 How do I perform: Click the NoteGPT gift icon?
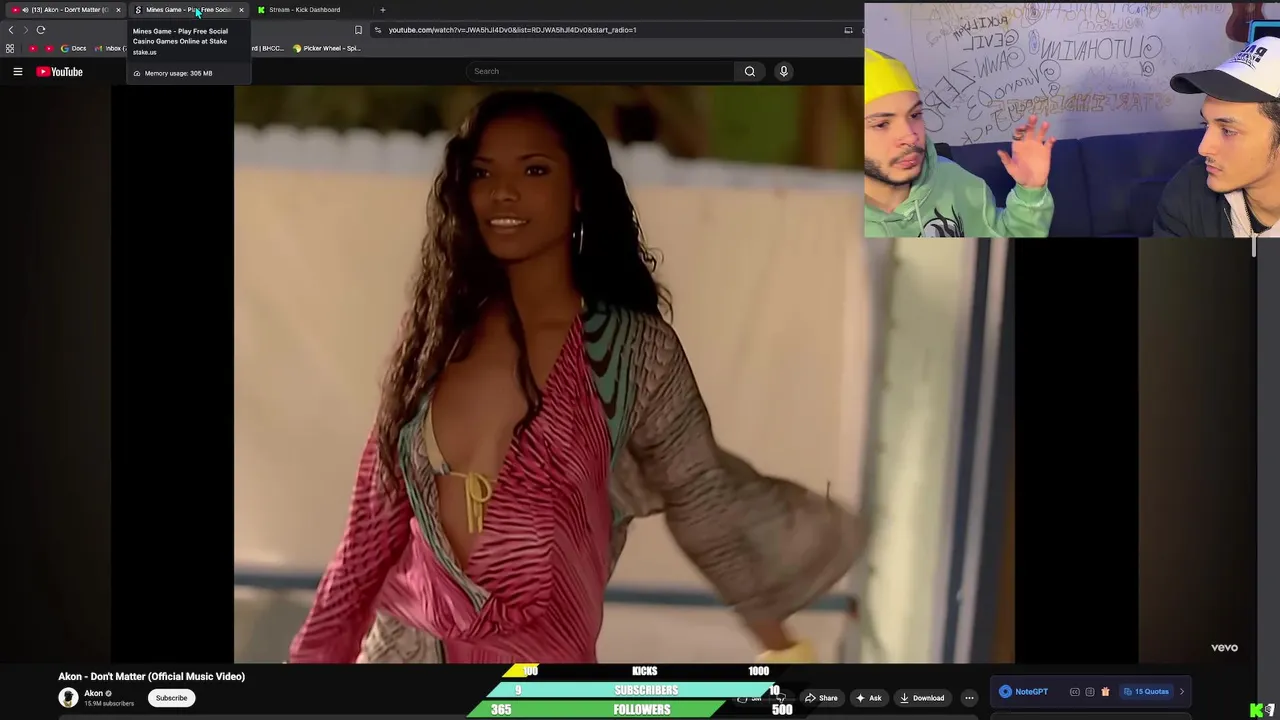point(1105,692)
